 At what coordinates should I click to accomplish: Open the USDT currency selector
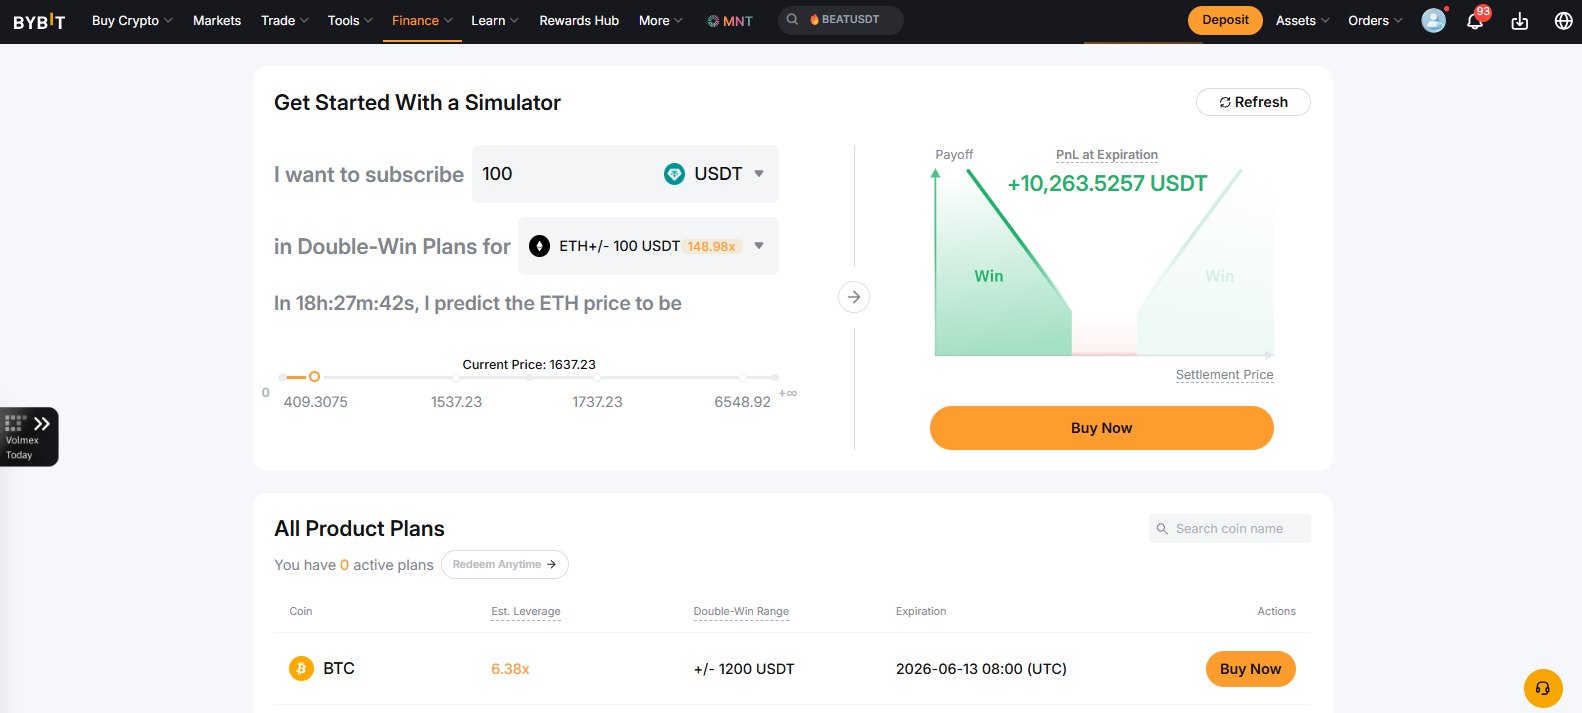click(715, 174)
